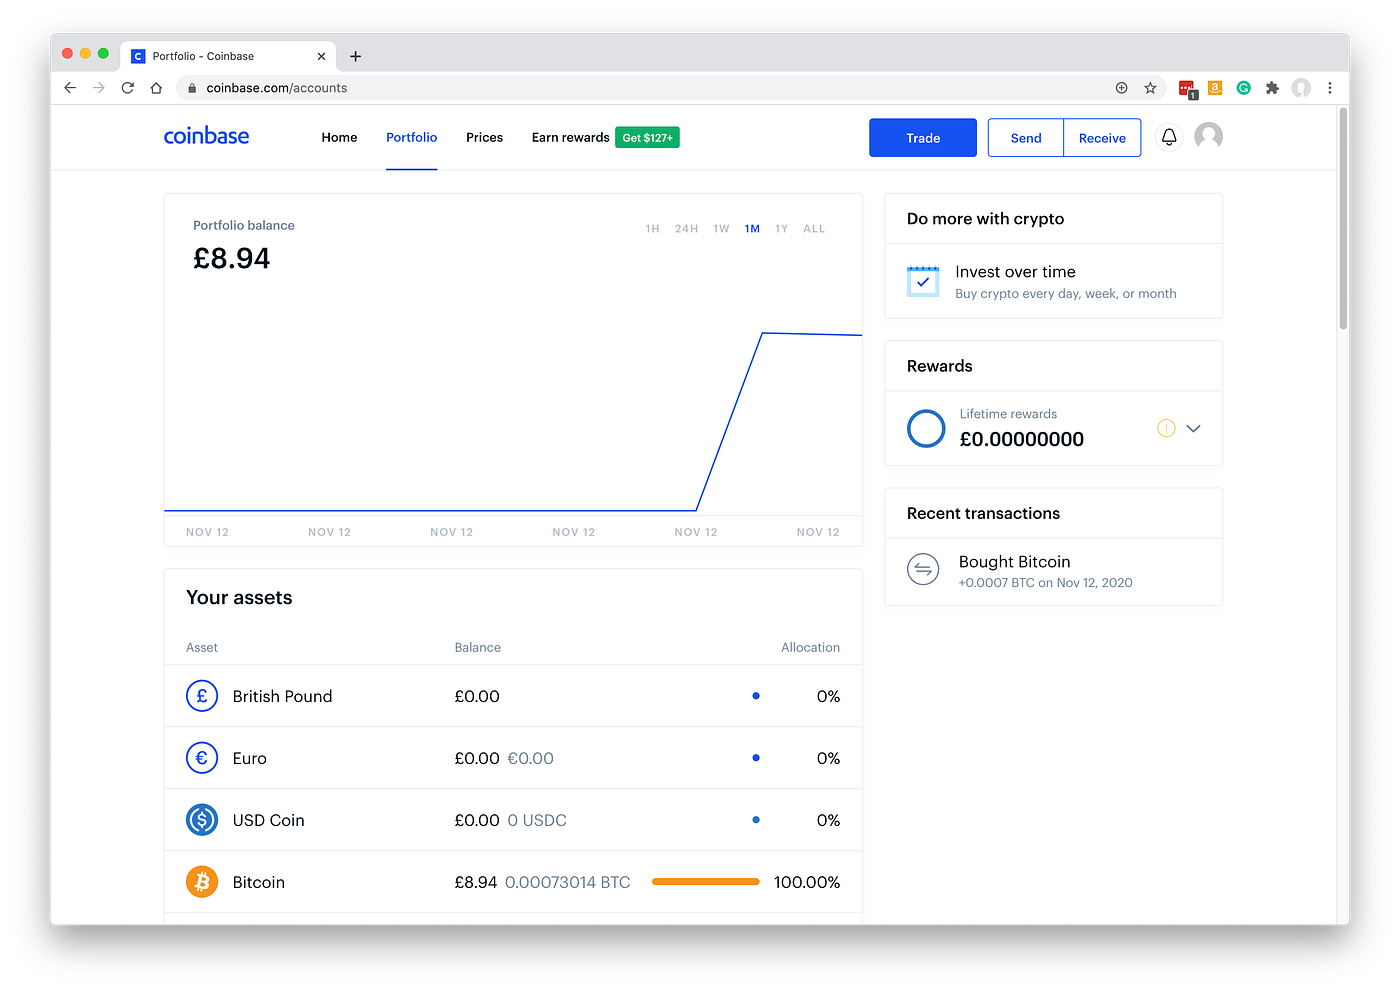The image size is (1400, 991).
Task: Click the install app plus icon in address bar
Action: pyautogui.click(x=1122, y=88)
